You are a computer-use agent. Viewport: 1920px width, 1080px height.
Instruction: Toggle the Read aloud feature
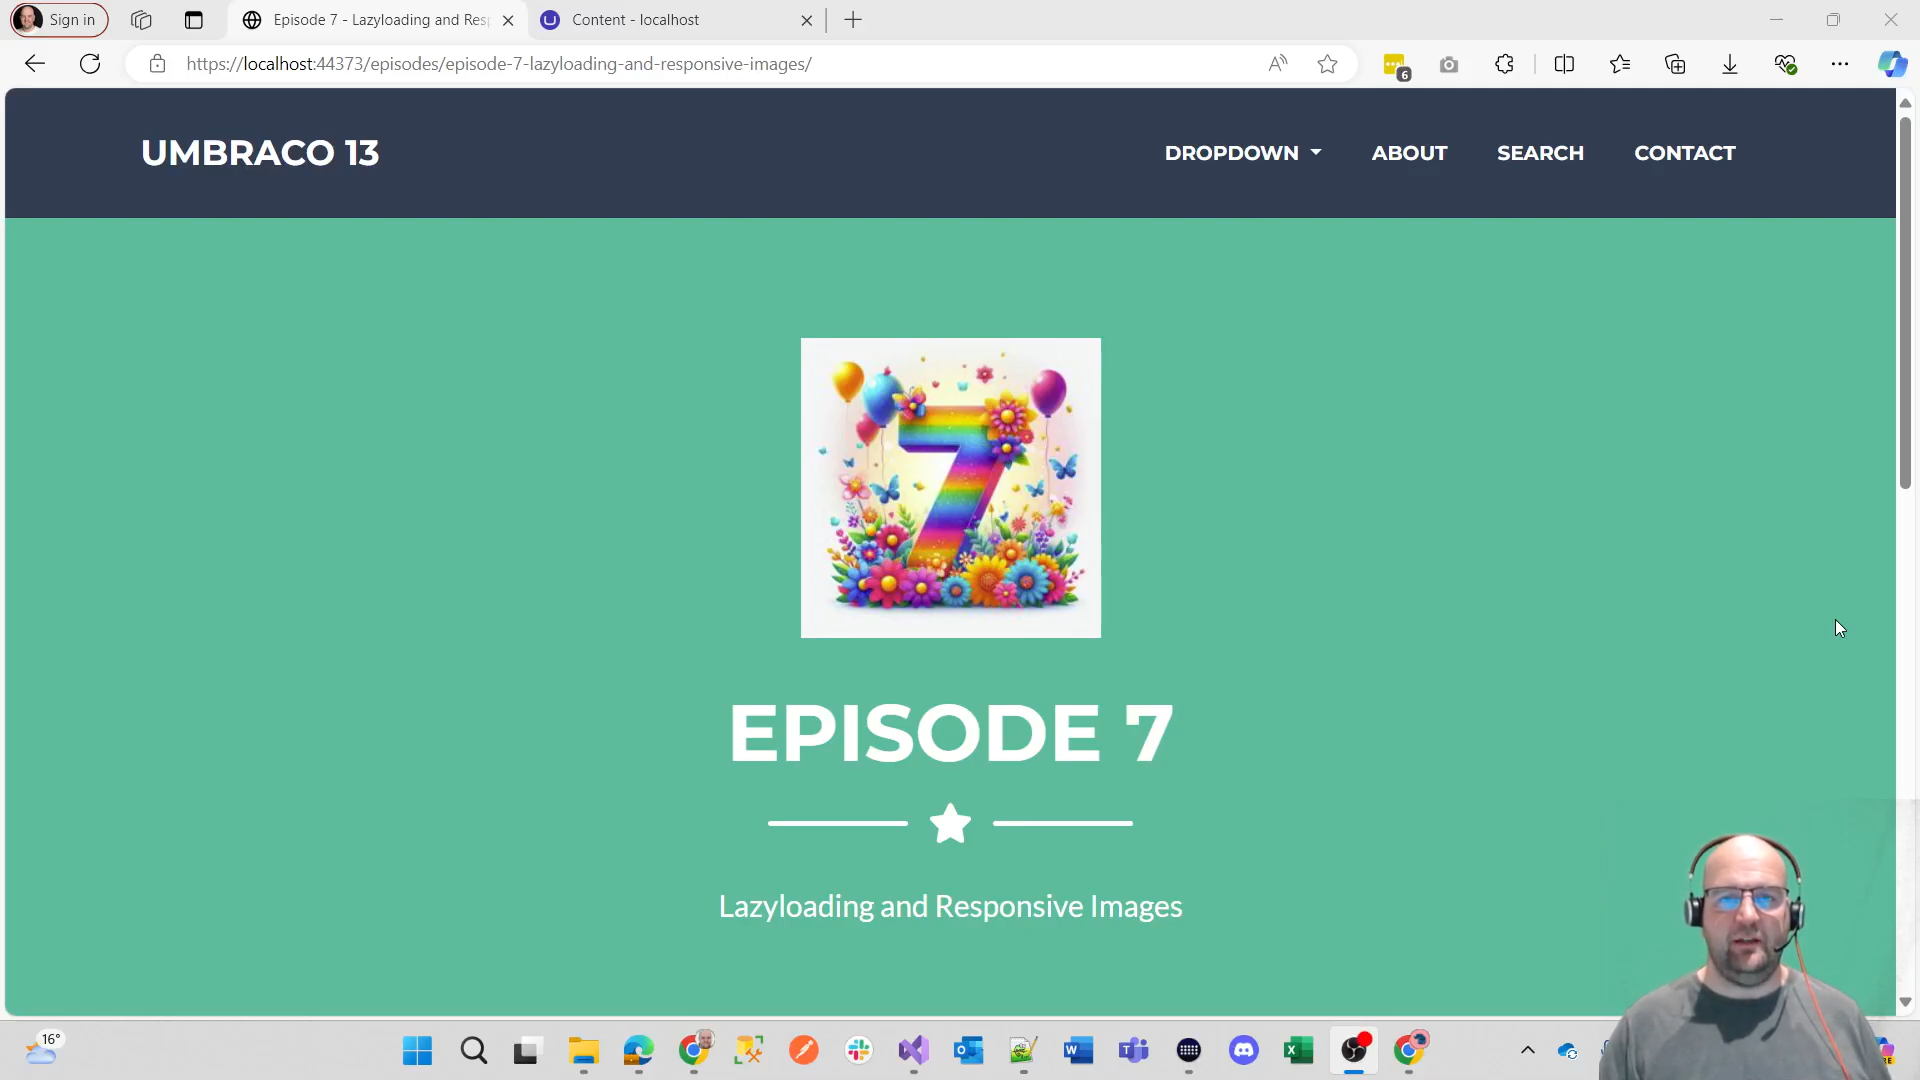1277,63
